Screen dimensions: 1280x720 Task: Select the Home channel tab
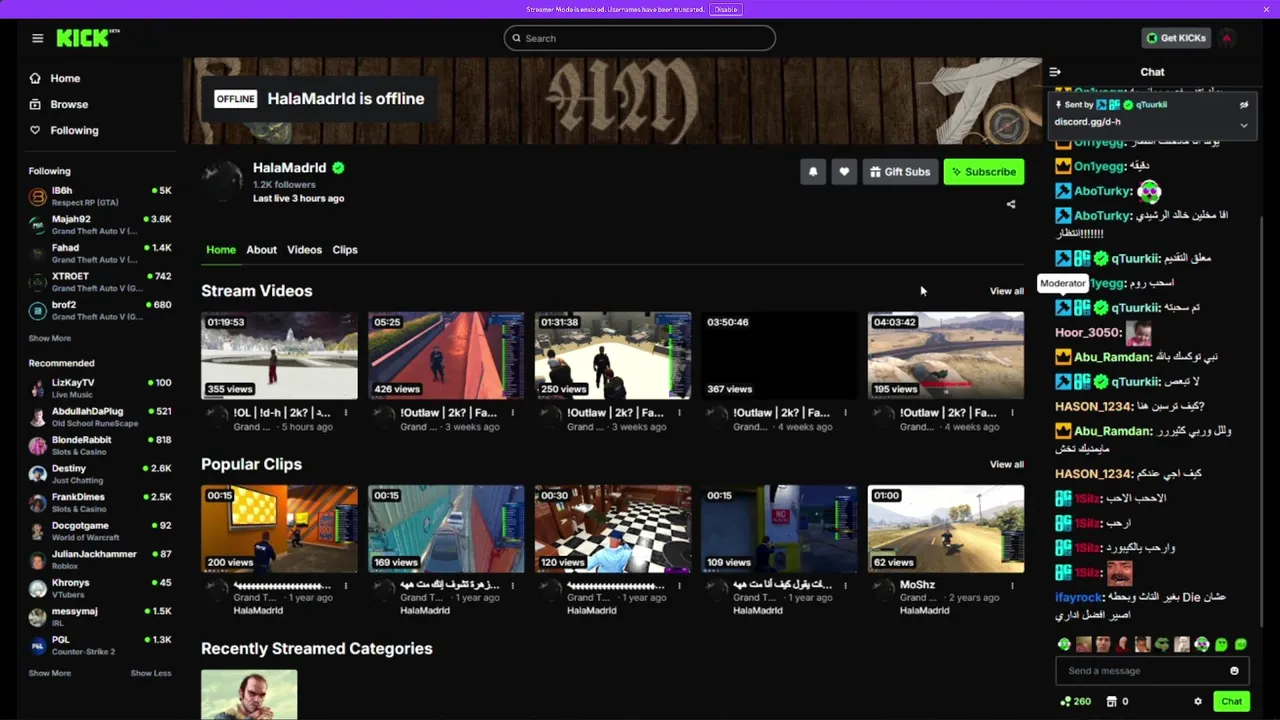(221, 250)
